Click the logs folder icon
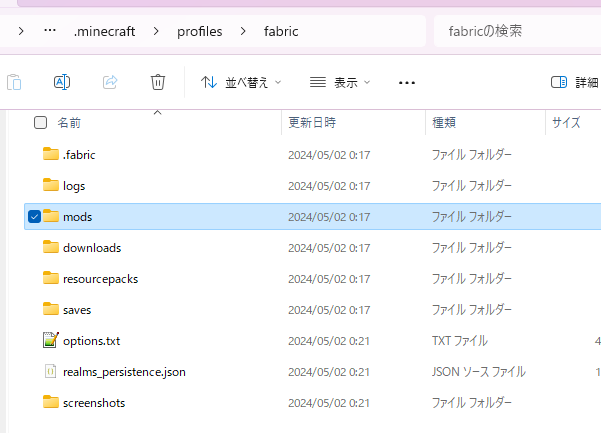This screenshot has height=433, width=601. pyautogui.click(x=51, y=185)
